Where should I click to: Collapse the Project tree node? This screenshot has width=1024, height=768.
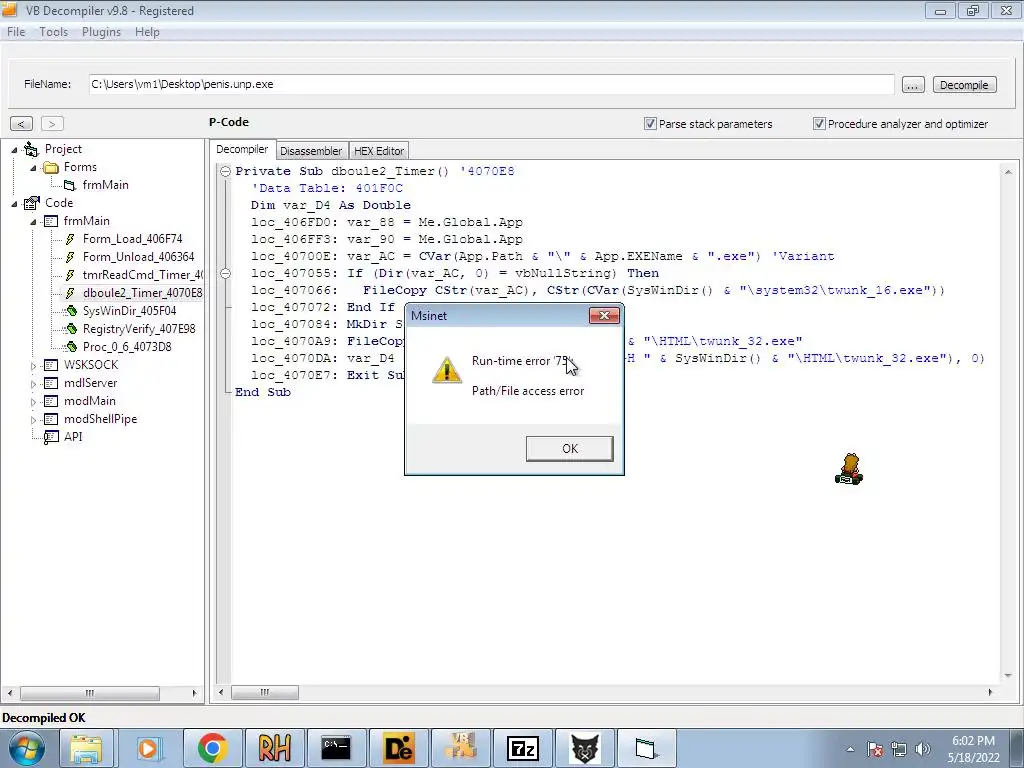pos(14,150)
